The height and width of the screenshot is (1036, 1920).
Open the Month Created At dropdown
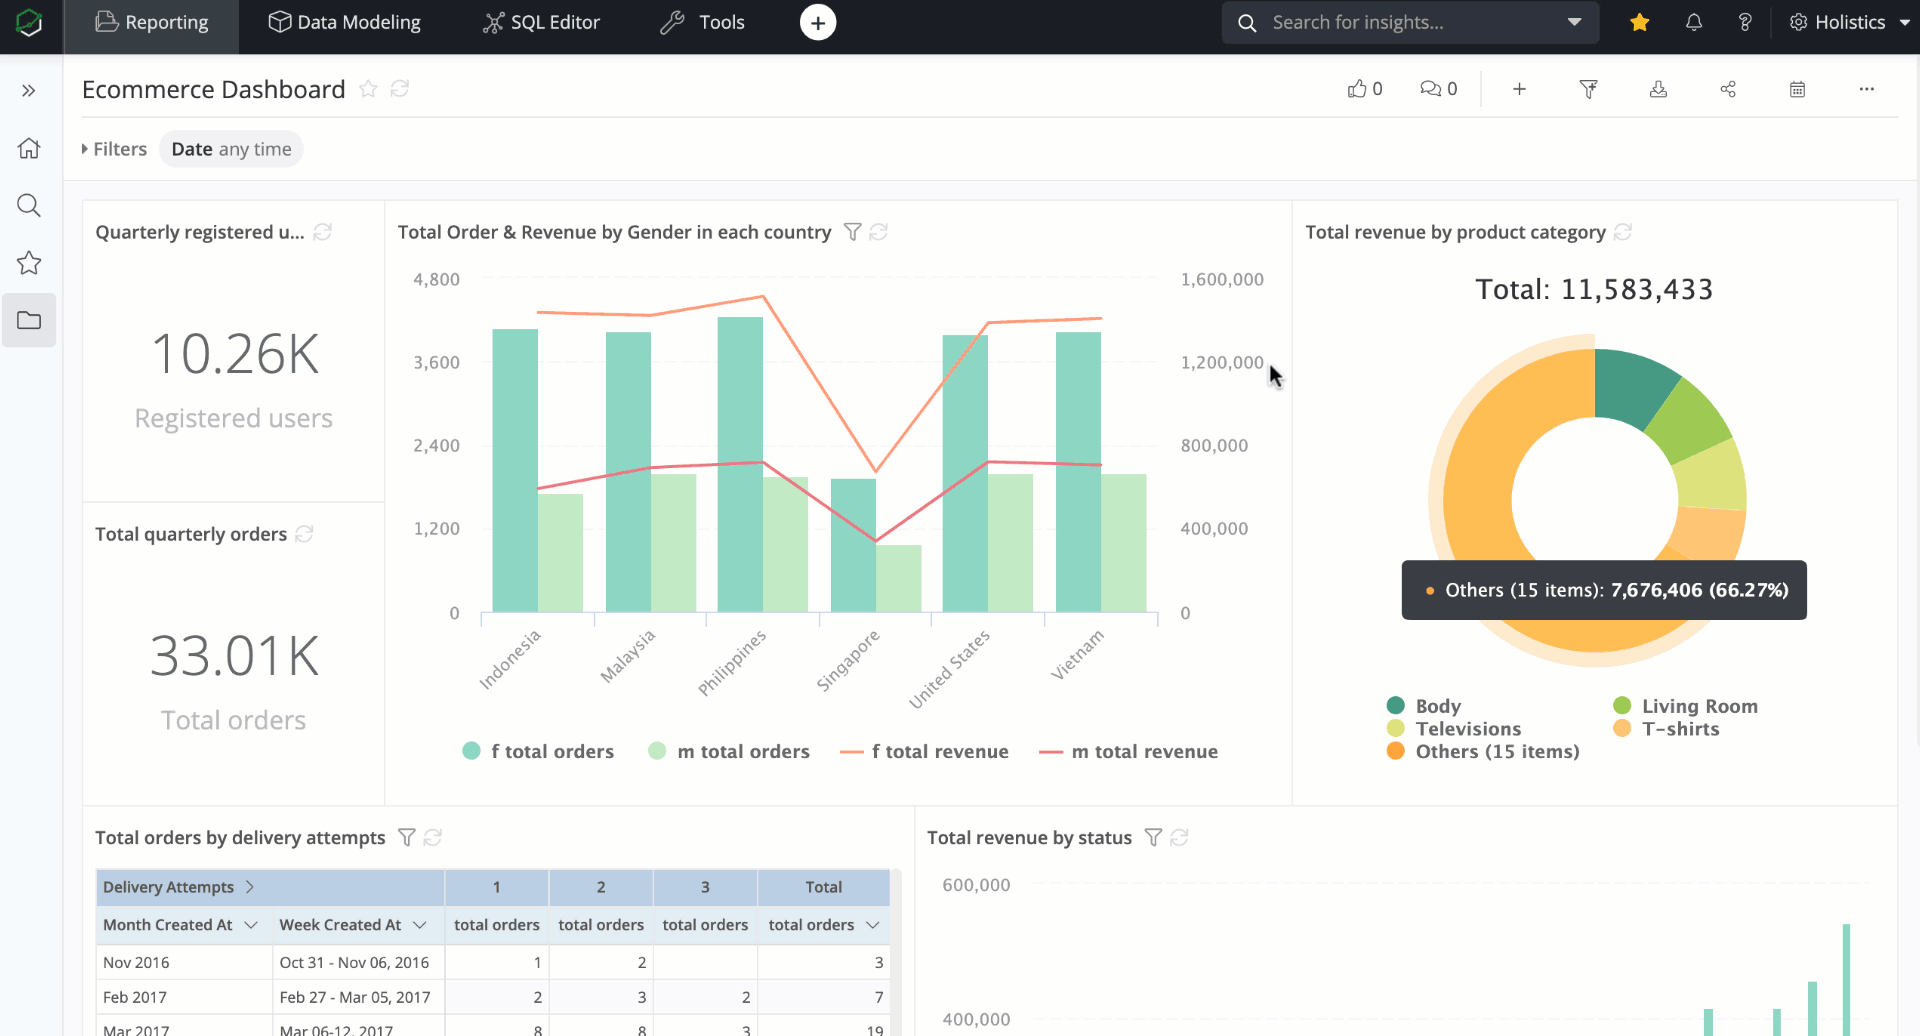pos(250,925)
